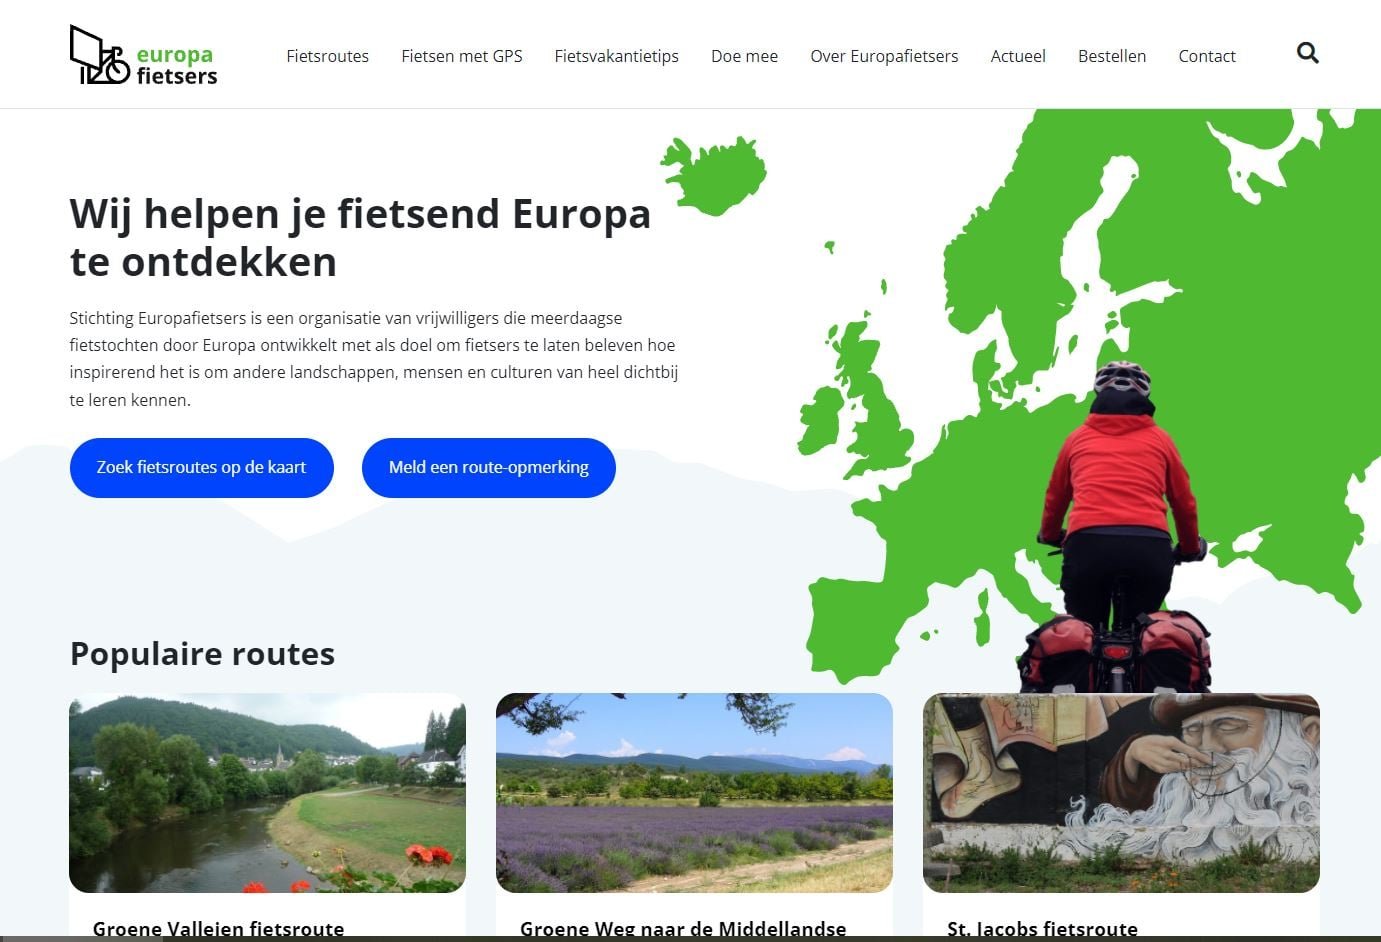Go to Fietsvakantietips
Viewport: 1381px width, 942px height.
616,56
